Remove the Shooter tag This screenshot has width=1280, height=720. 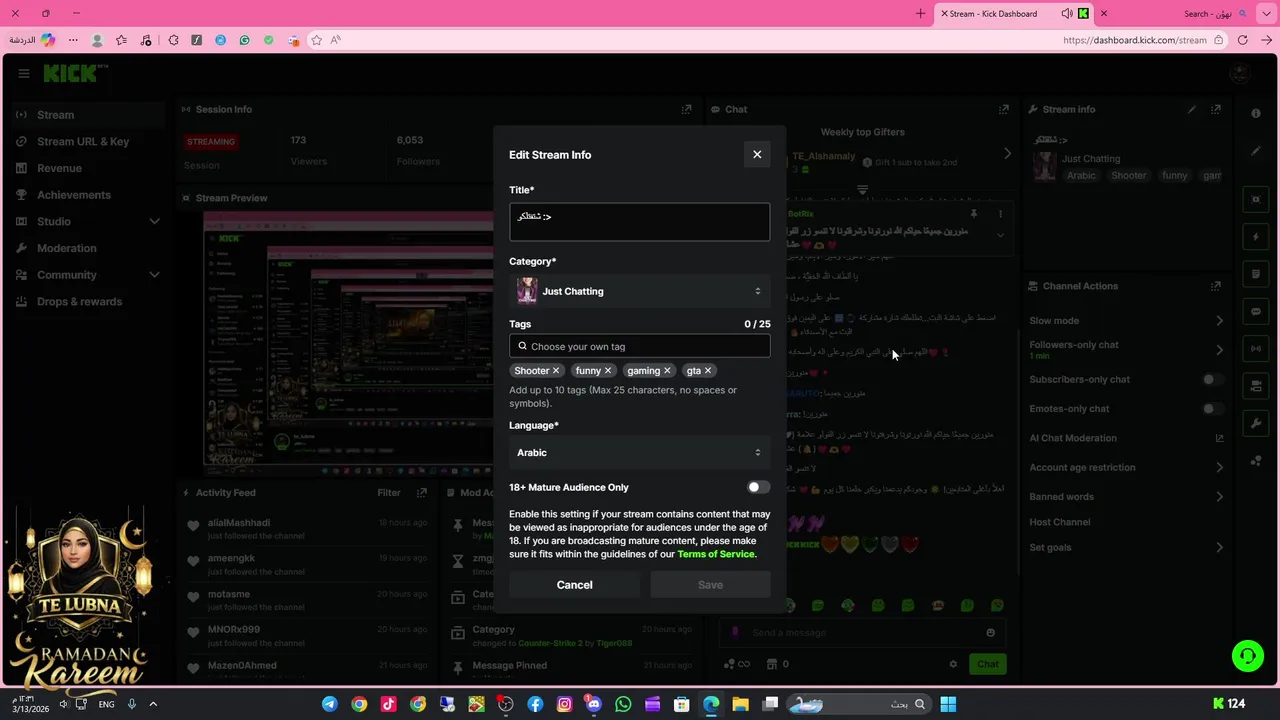coord(556,371)
